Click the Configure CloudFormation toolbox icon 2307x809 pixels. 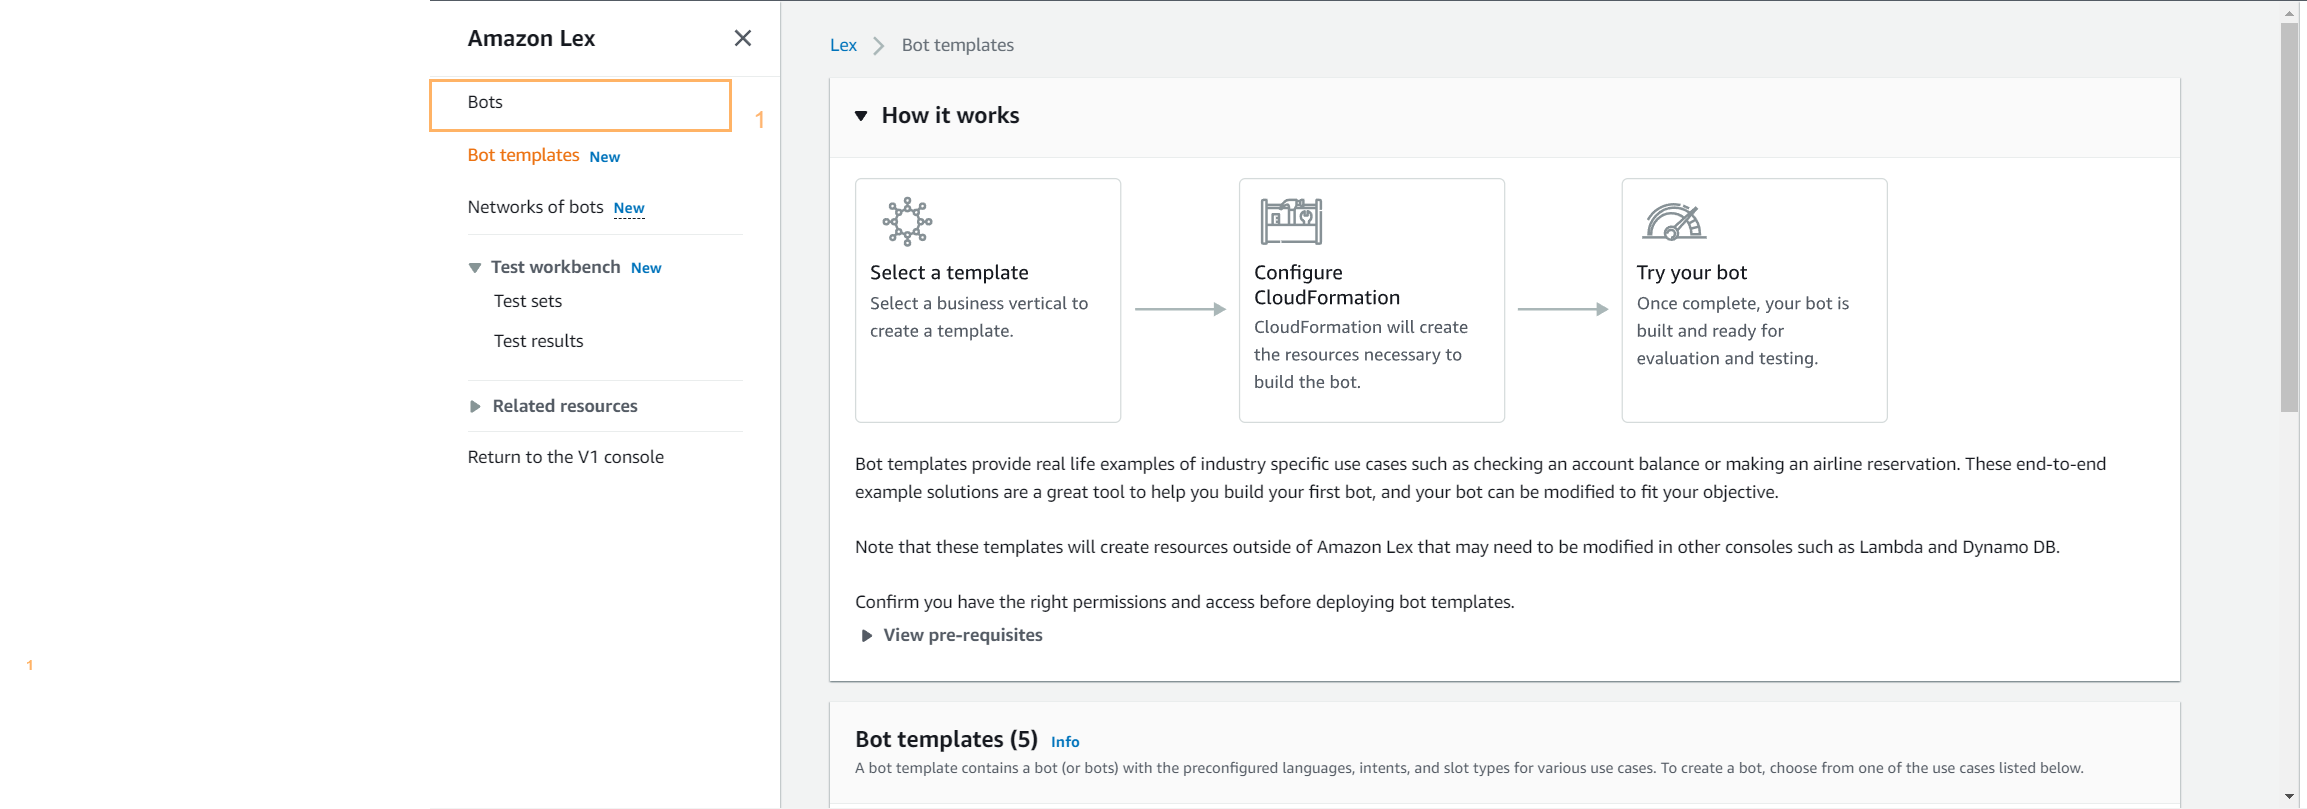(x=1291, y=221)
